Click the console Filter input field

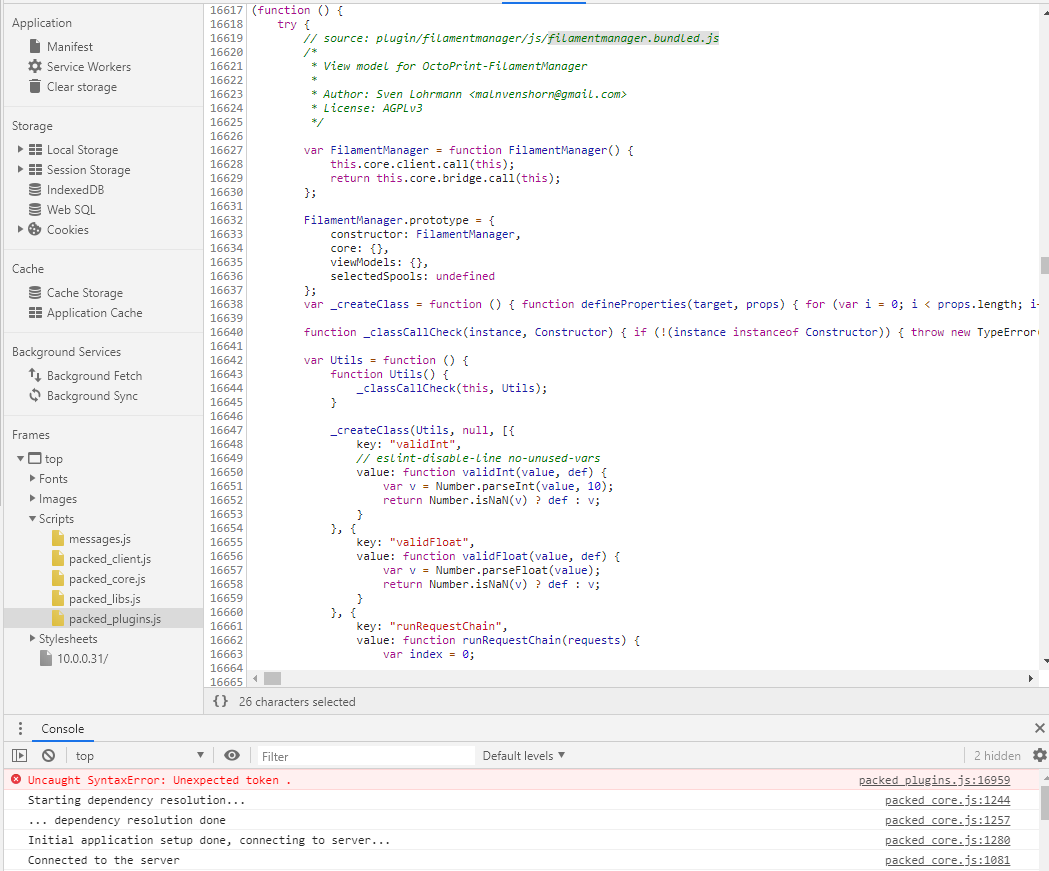click(366, 756)
